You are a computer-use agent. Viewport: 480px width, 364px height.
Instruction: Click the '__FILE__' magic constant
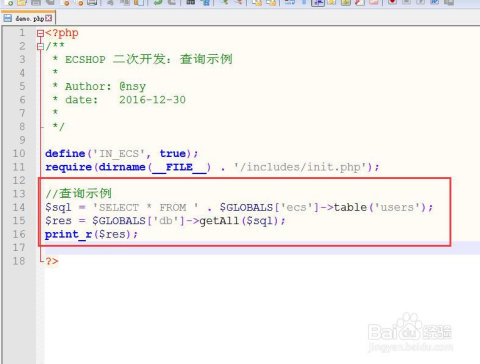179,167
